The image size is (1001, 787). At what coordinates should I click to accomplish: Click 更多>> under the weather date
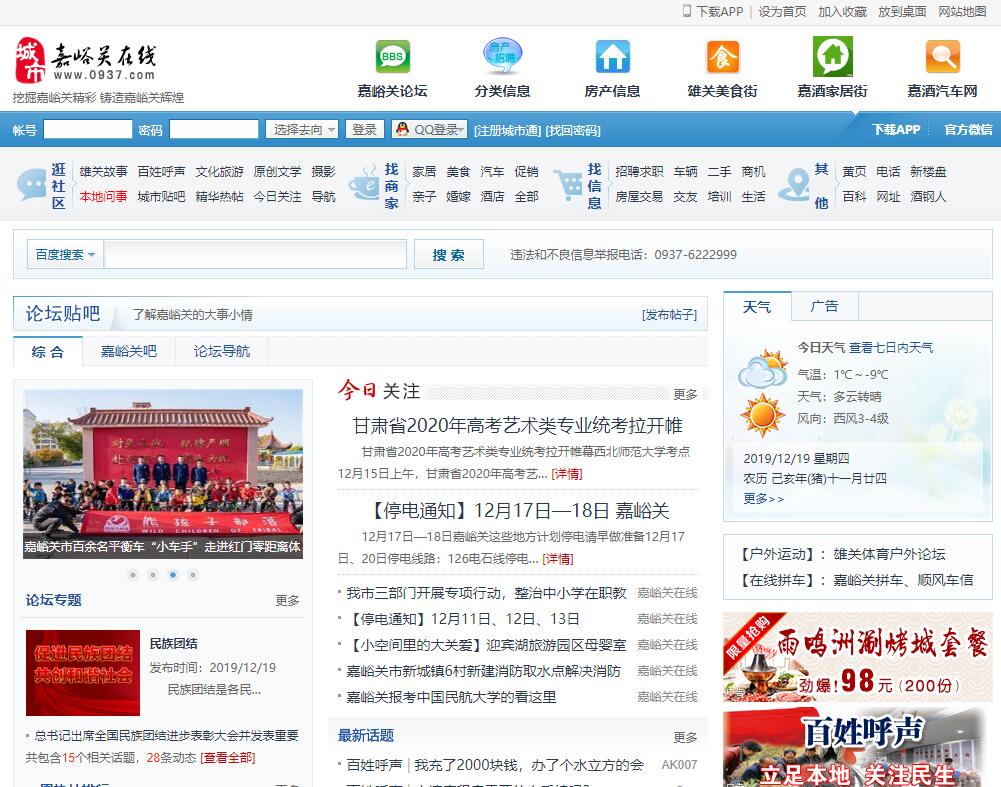coord(764,498)
